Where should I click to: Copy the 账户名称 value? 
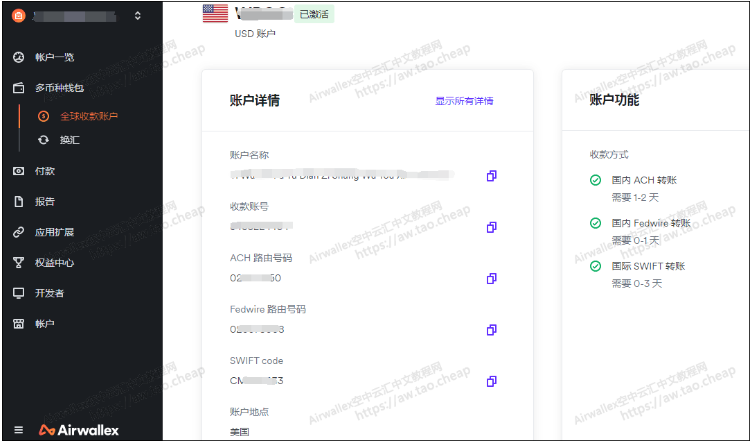tap(491, 176)
